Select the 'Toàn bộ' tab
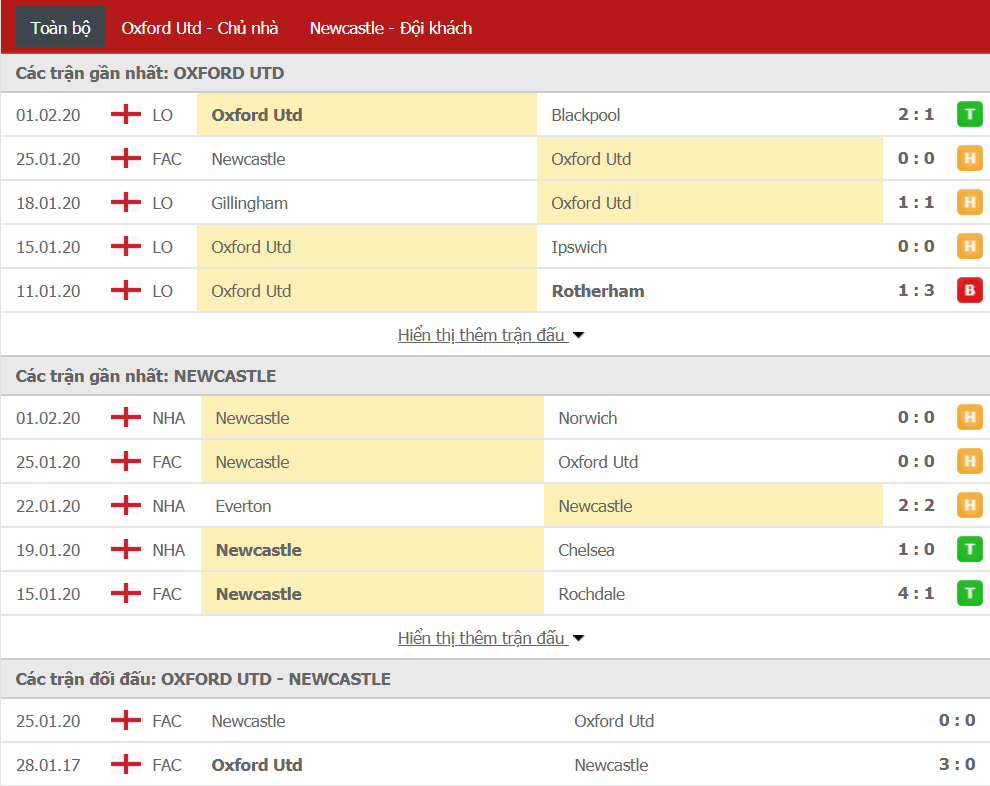This screenshot has width=990, height=786. point(61,28)
